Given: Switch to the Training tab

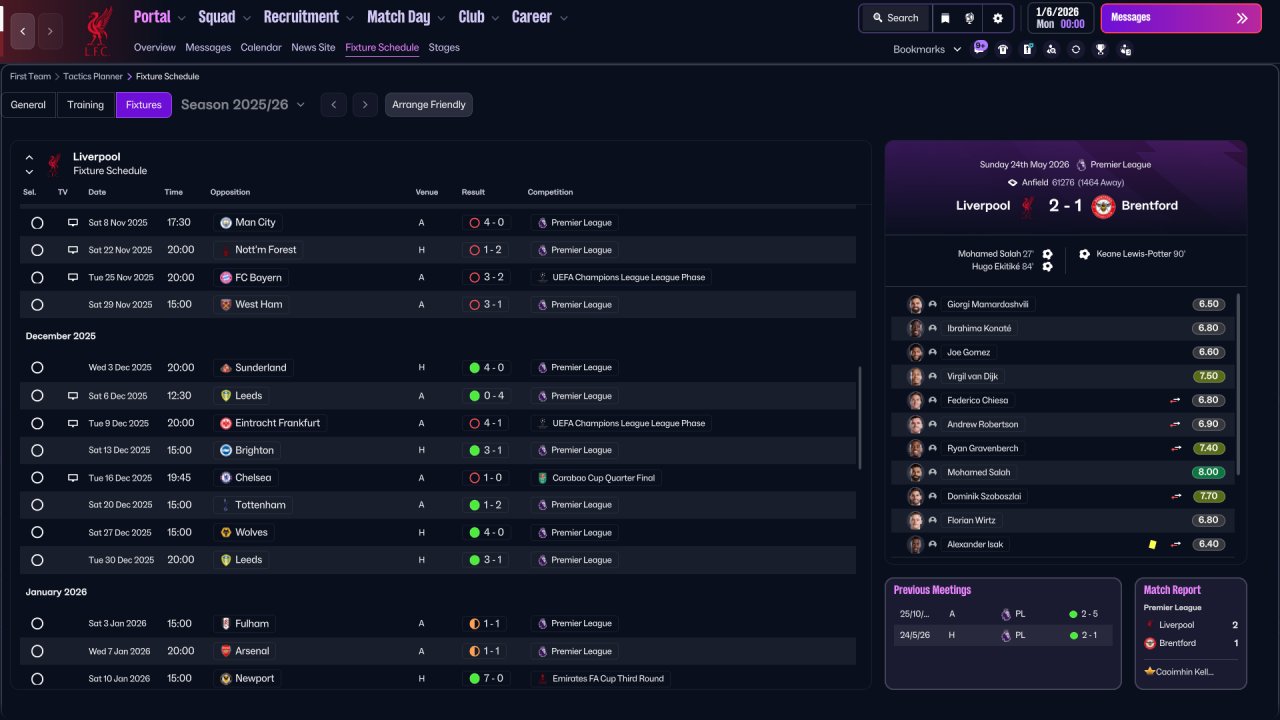Looking at the screenshot, I should [86, 105].
